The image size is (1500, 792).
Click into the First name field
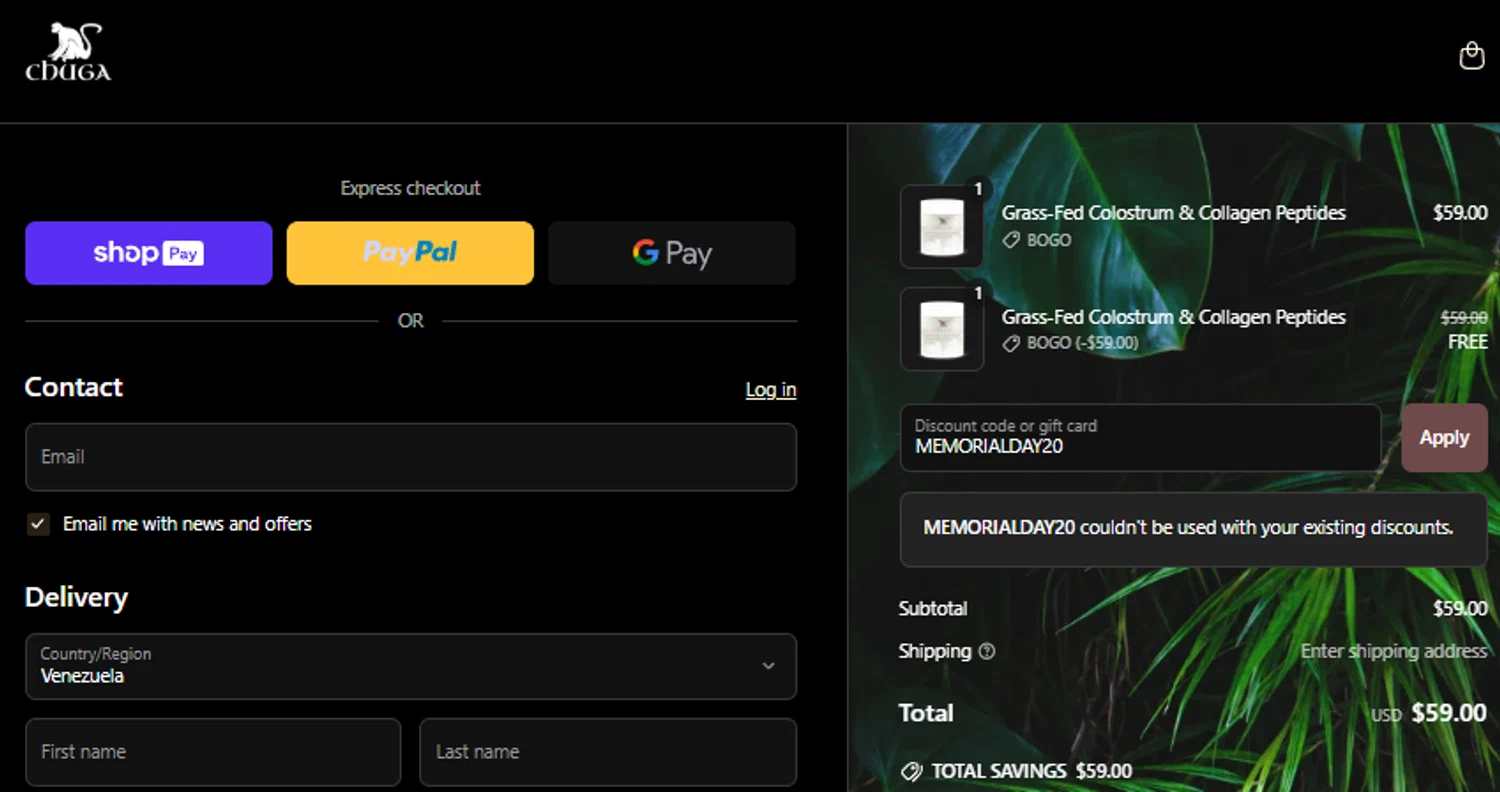(x=213, y=752)
